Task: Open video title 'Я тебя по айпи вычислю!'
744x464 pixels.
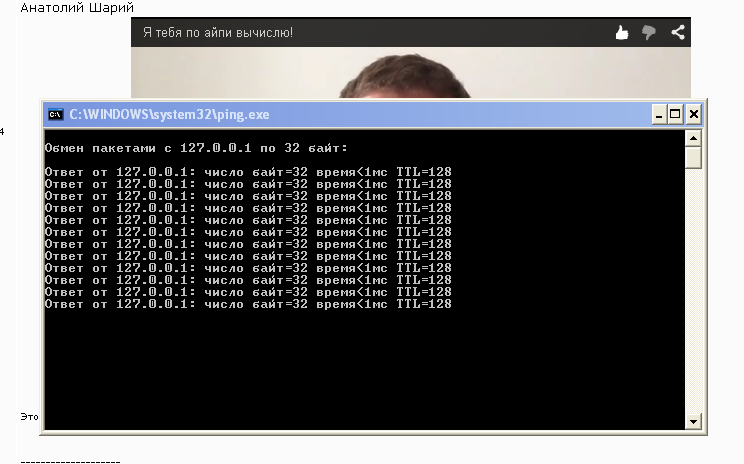Action: pos(218,33)
